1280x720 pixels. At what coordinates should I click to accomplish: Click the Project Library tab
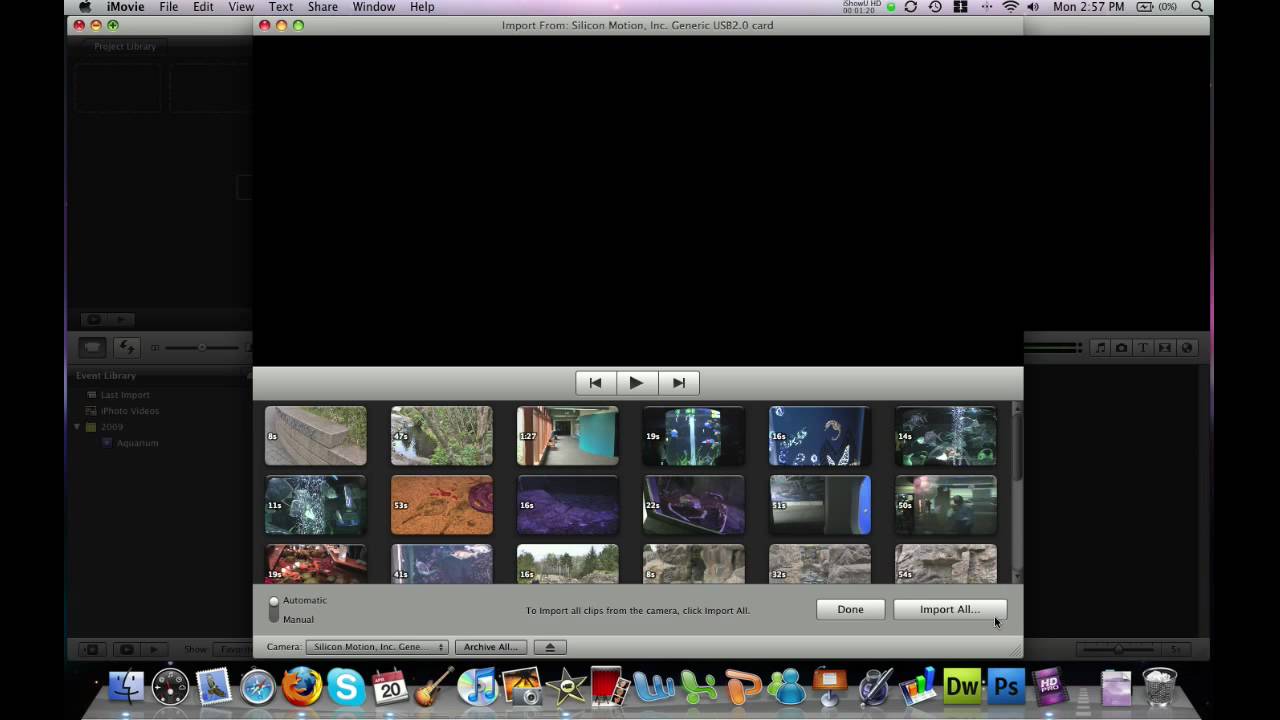(x=125, y=46)
